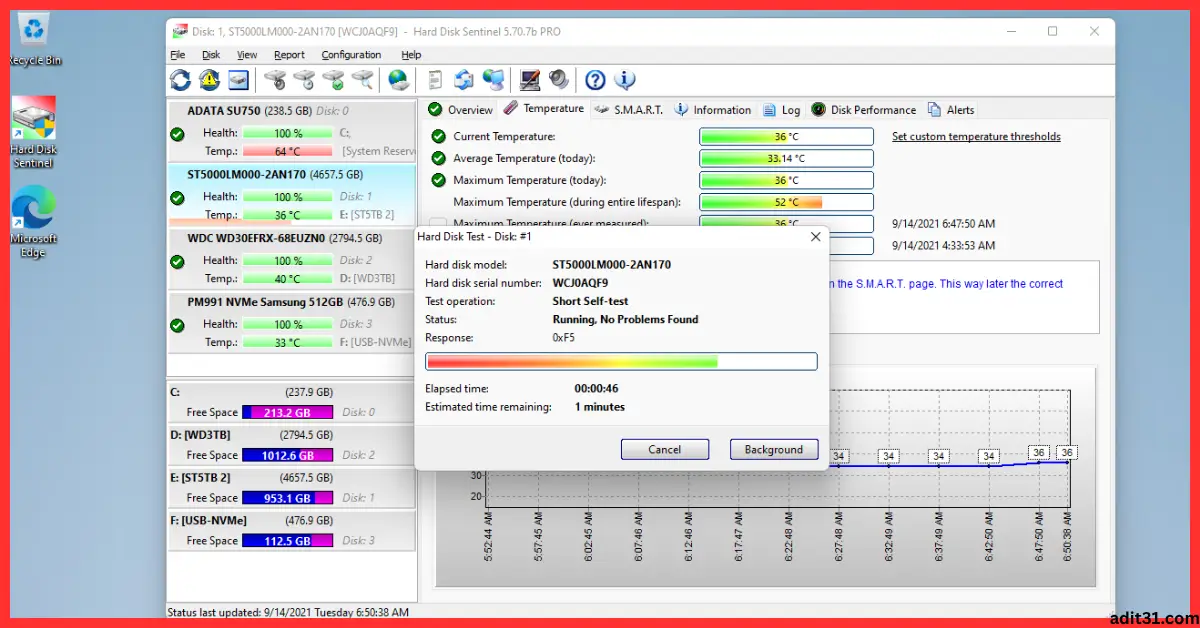1200x628 pixels.
Task: Click the ADATA SU750 health check icon
Action: 177,134
